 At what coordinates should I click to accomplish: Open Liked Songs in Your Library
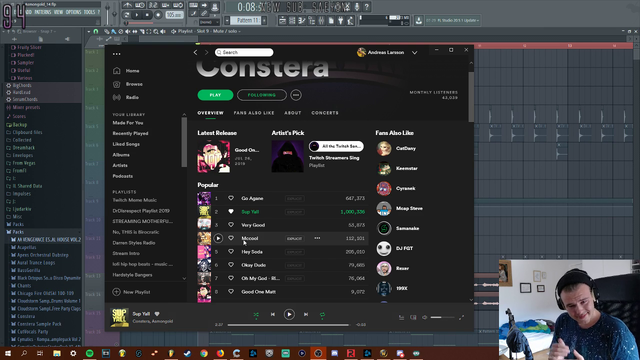126,144
